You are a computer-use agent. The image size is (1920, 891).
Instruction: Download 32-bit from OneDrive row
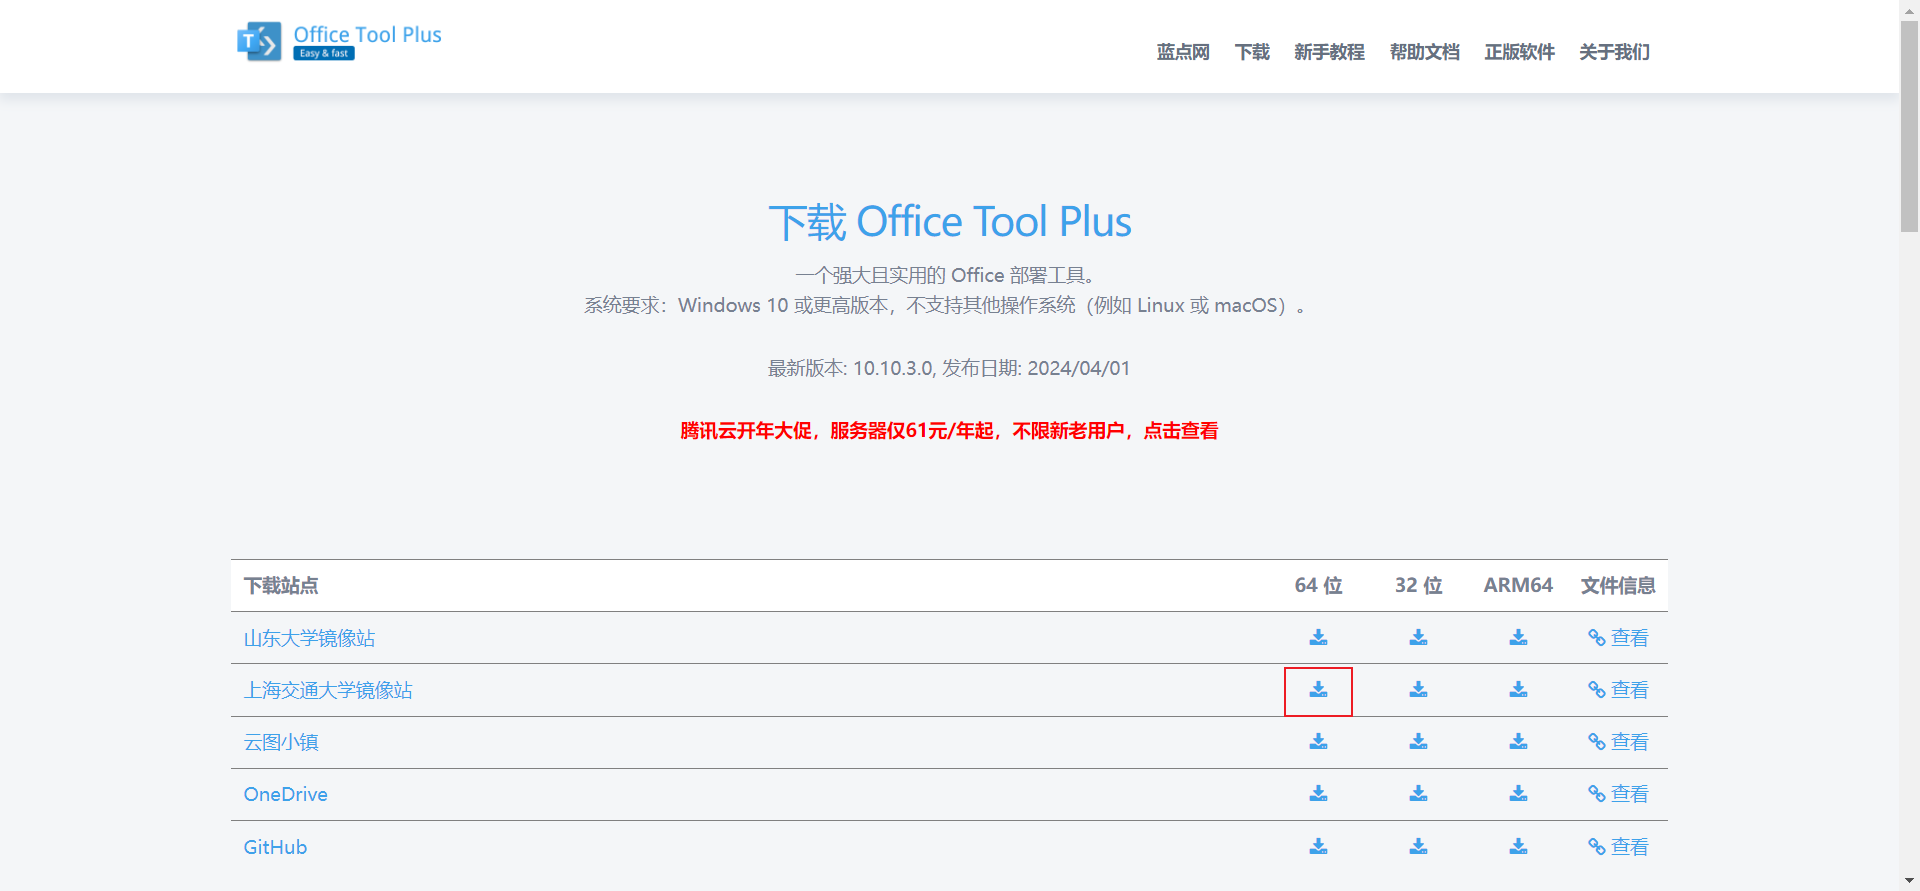tap(1418, 794)
